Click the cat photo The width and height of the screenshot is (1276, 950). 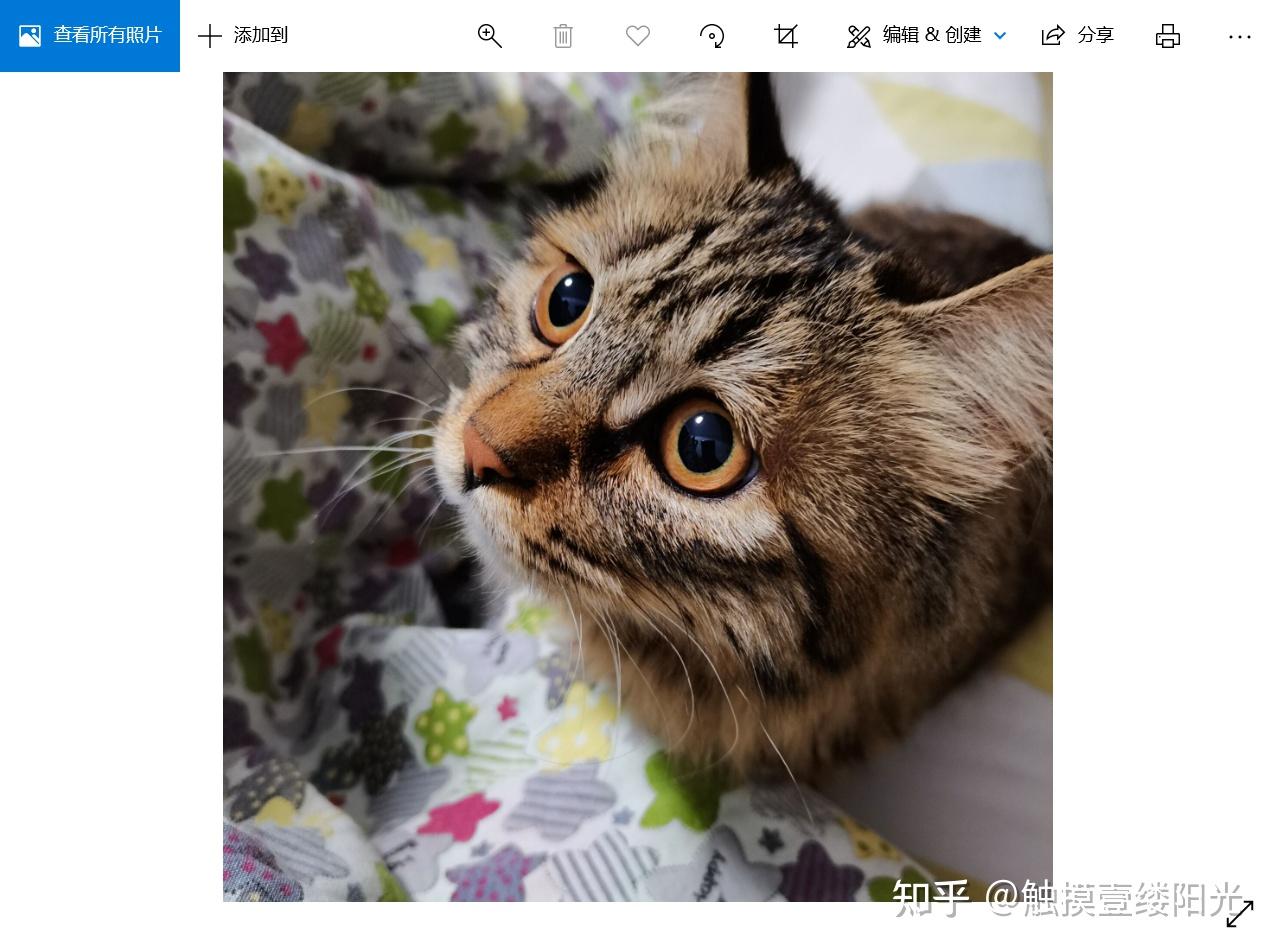[638, 487]
